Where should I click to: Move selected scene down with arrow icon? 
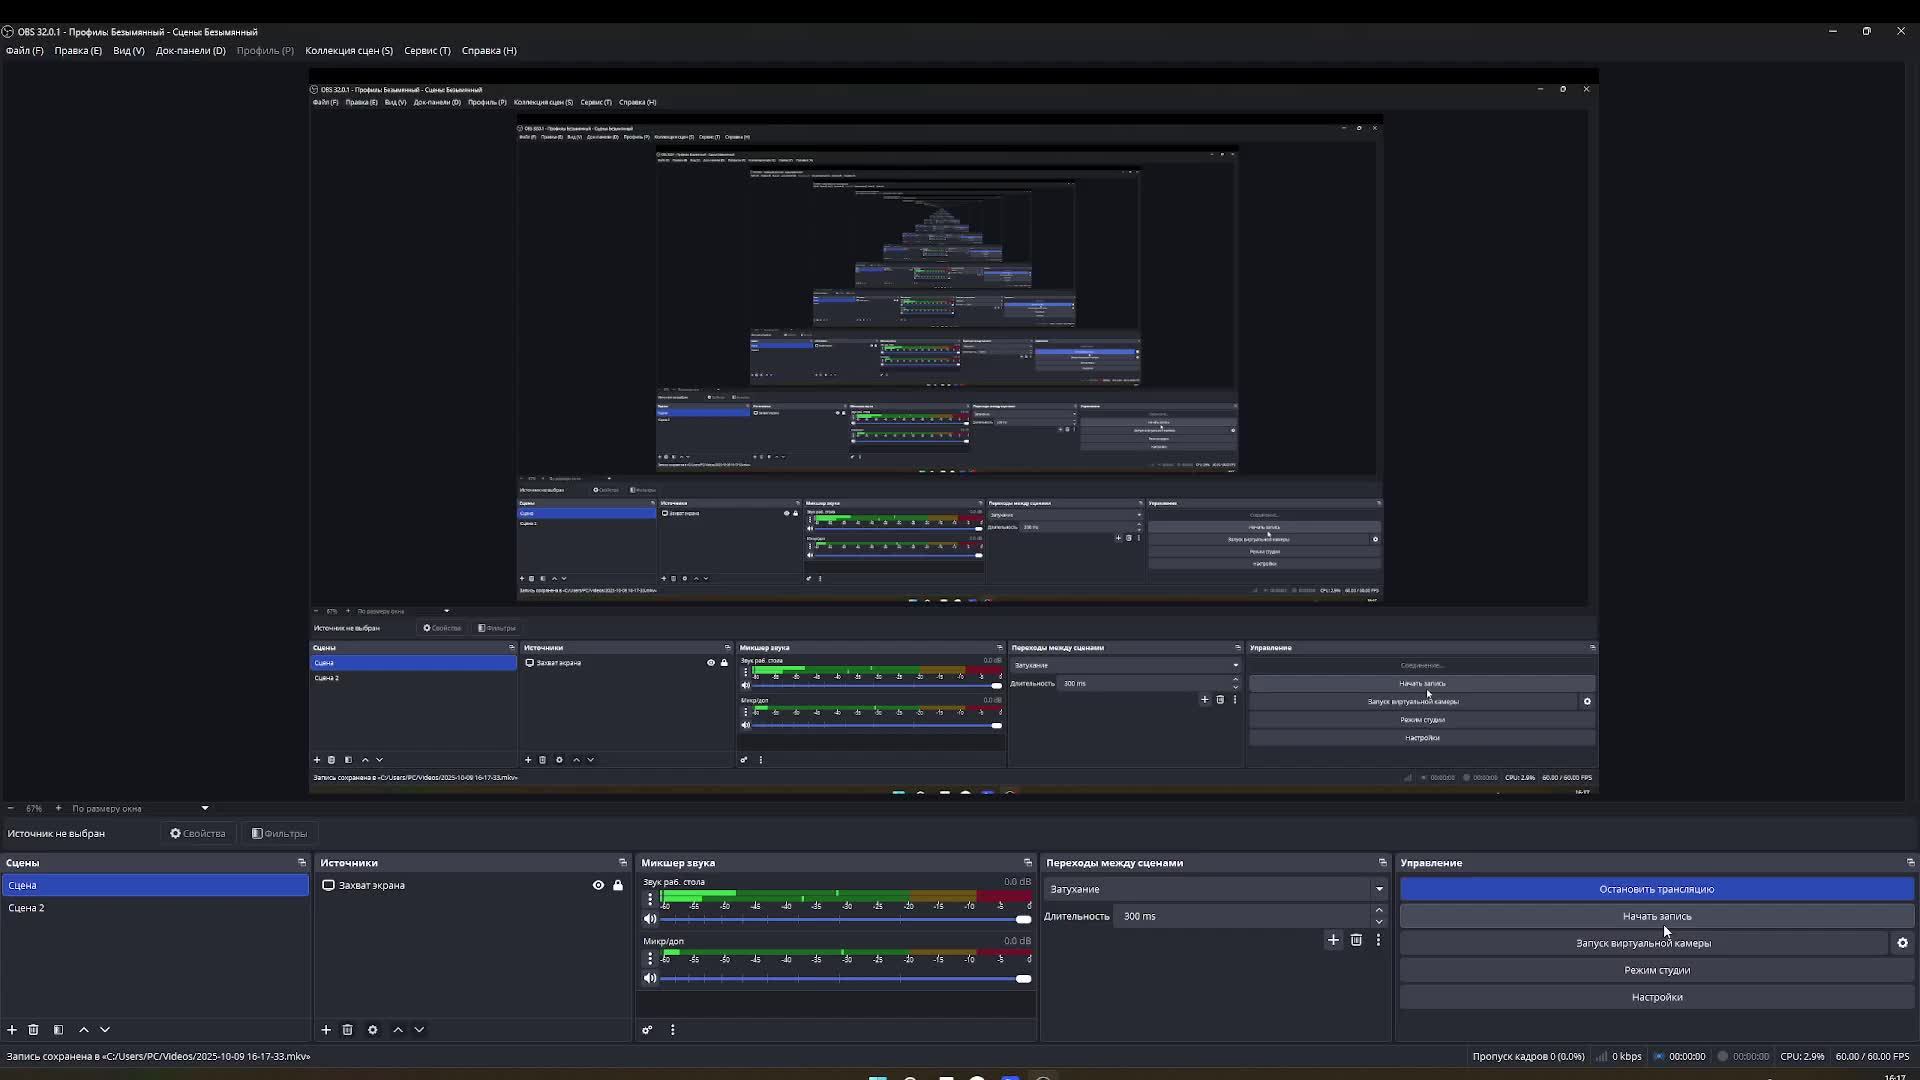point(105,1030)
